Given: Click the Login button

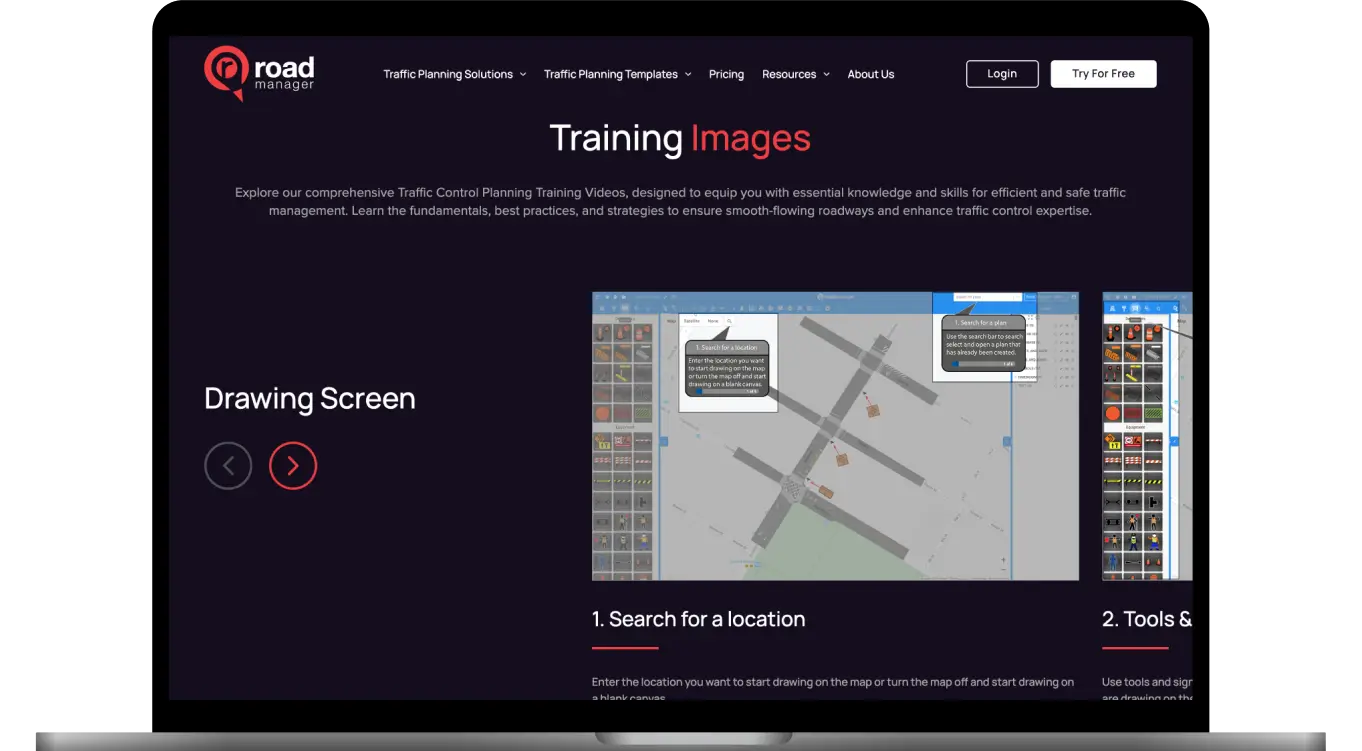Looking at the screenshot, I should 1002,74.
